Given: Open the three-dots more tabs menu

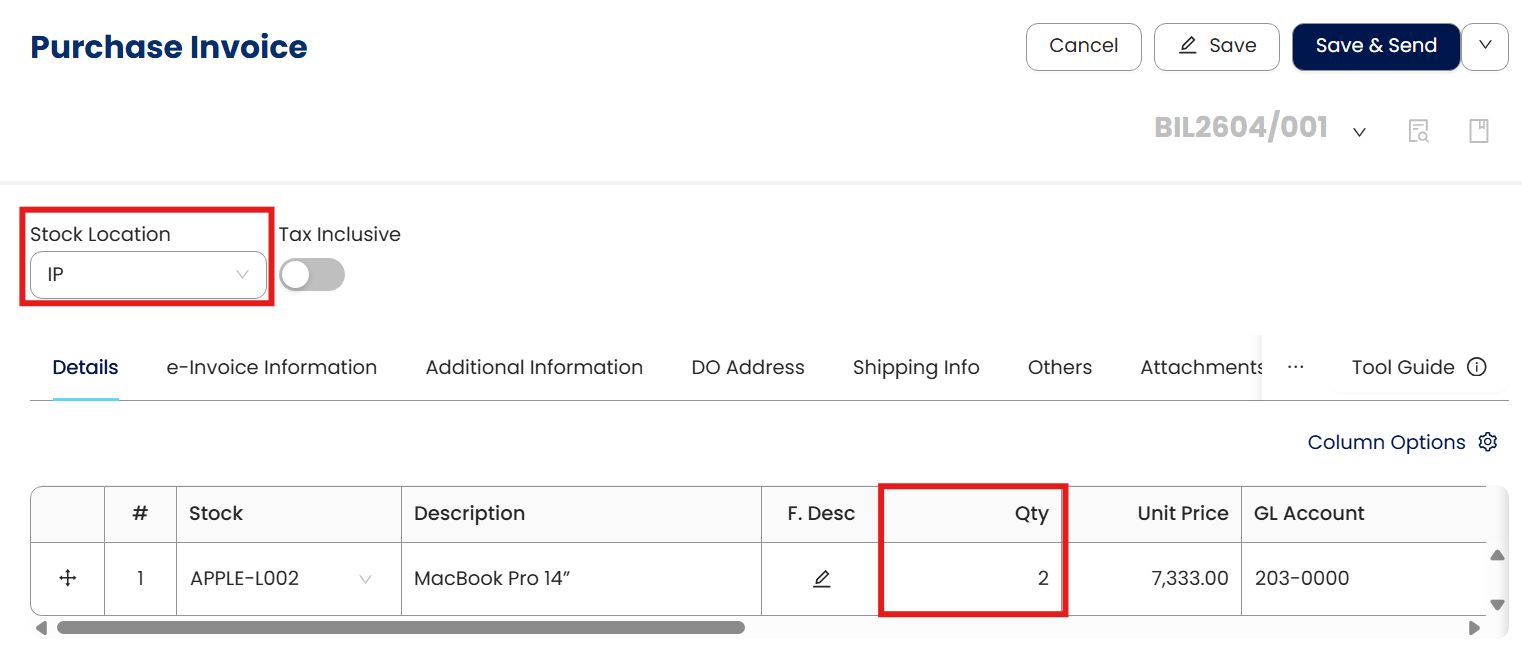Looking at the screenshot, I should [x=1296, y=367].
